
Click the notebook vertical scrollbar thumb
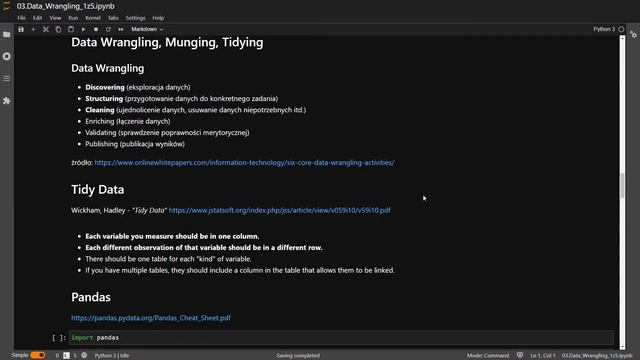622,186
